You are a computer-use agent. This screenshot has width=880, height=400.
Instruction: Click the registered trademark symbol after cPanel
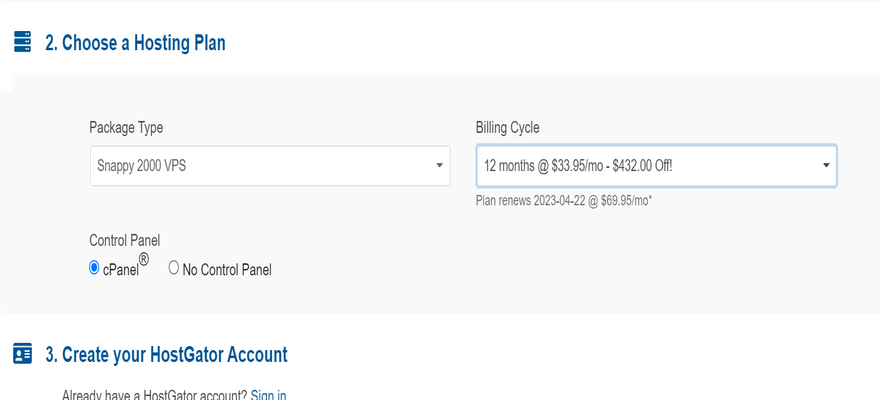143,261
